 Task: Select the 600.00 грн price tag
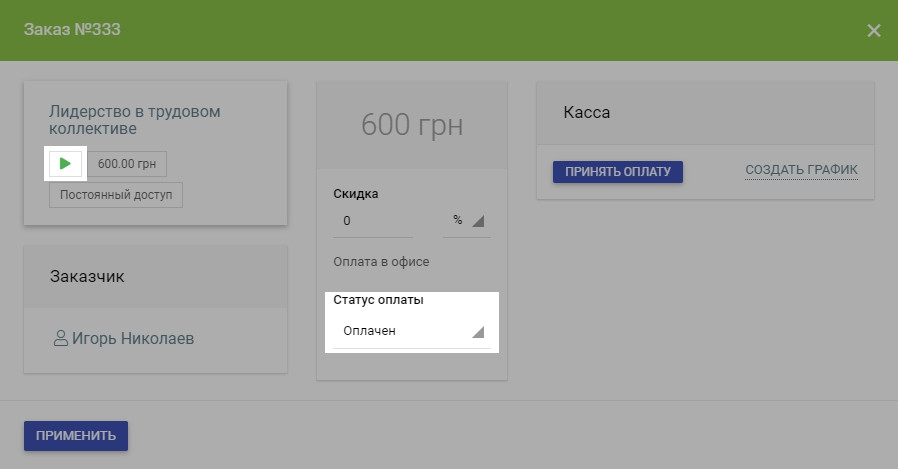127,164
